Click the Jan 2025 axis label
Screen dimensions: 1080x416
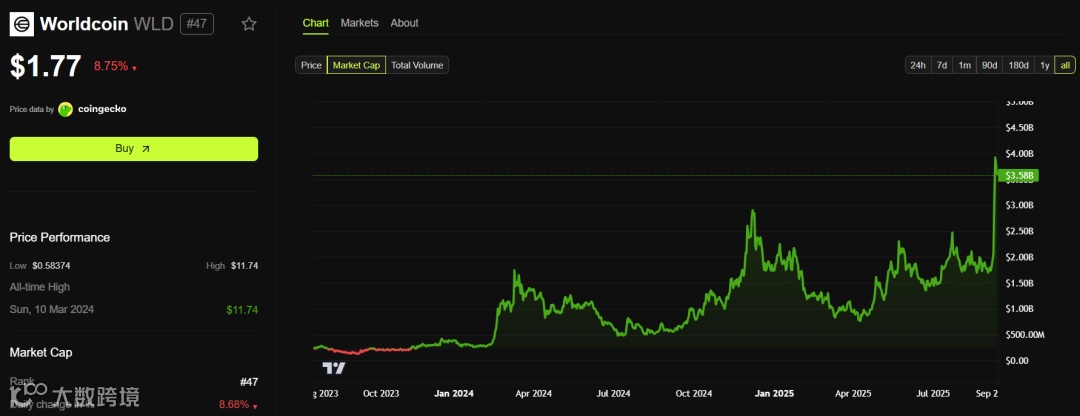point(773,394)
